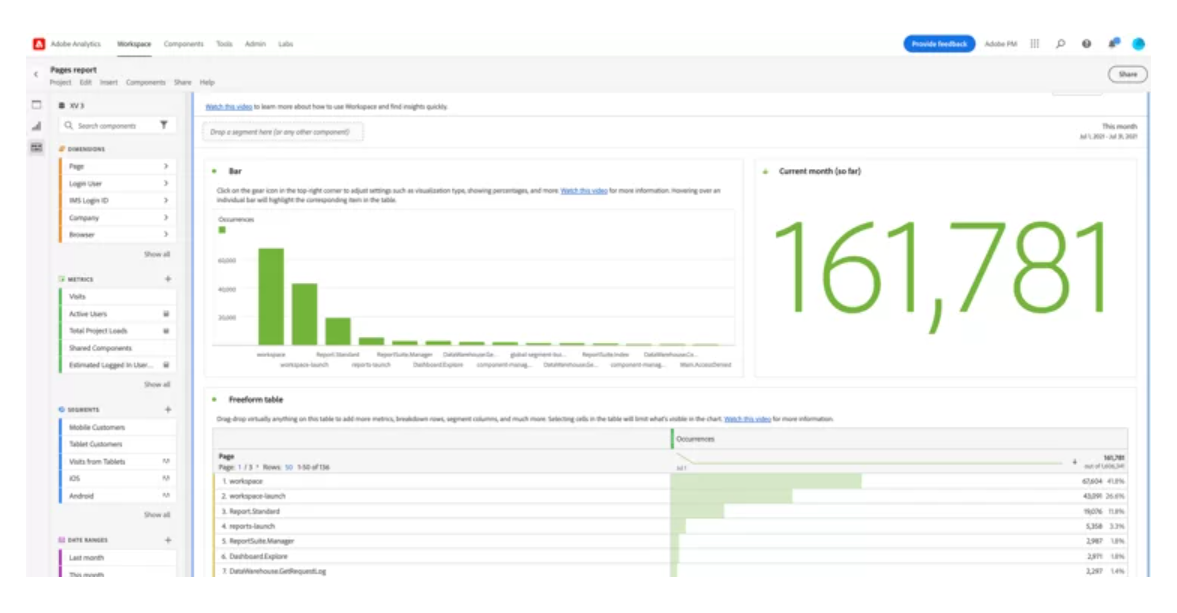Click the Segments section header
Screen dimensions: 1177x613
pyautogui.click(x=83, y=410)
